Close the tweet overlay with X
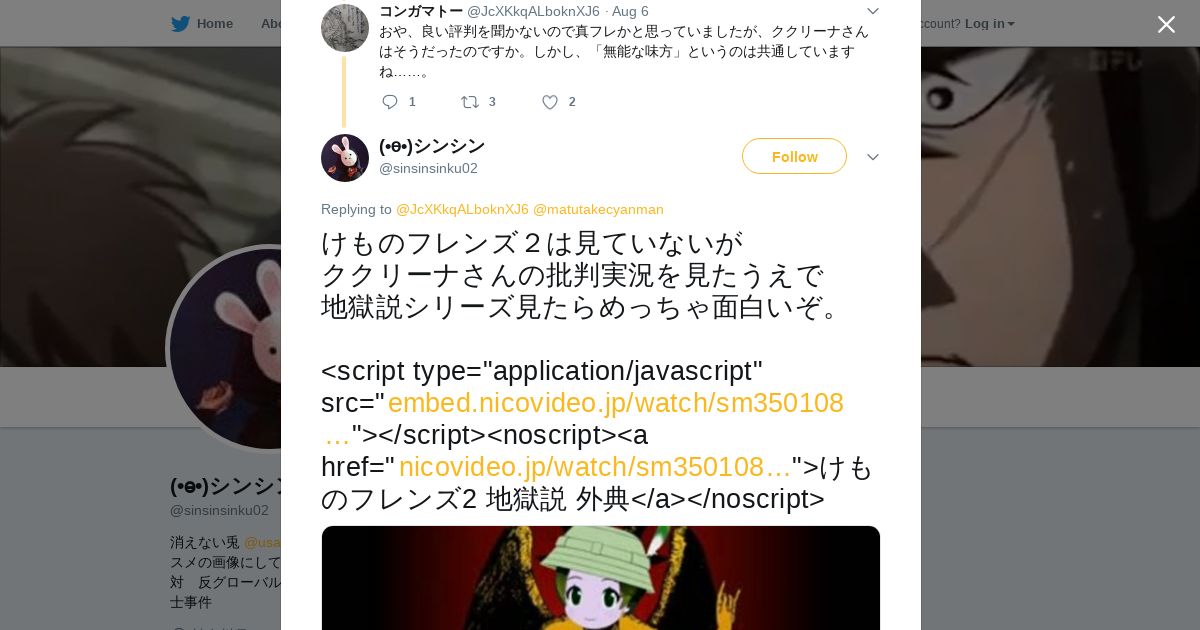Screen dimensions: 1200x630 click(x=1166, y=24)
